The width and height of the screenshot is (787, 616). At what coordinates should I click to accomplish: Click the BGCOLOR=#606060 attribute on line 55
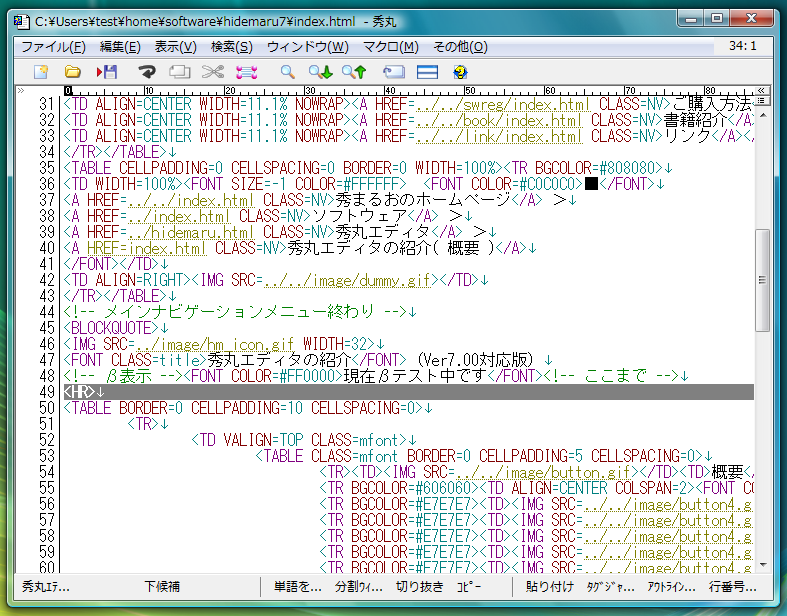pyautogui.click(x=411, y=488)
